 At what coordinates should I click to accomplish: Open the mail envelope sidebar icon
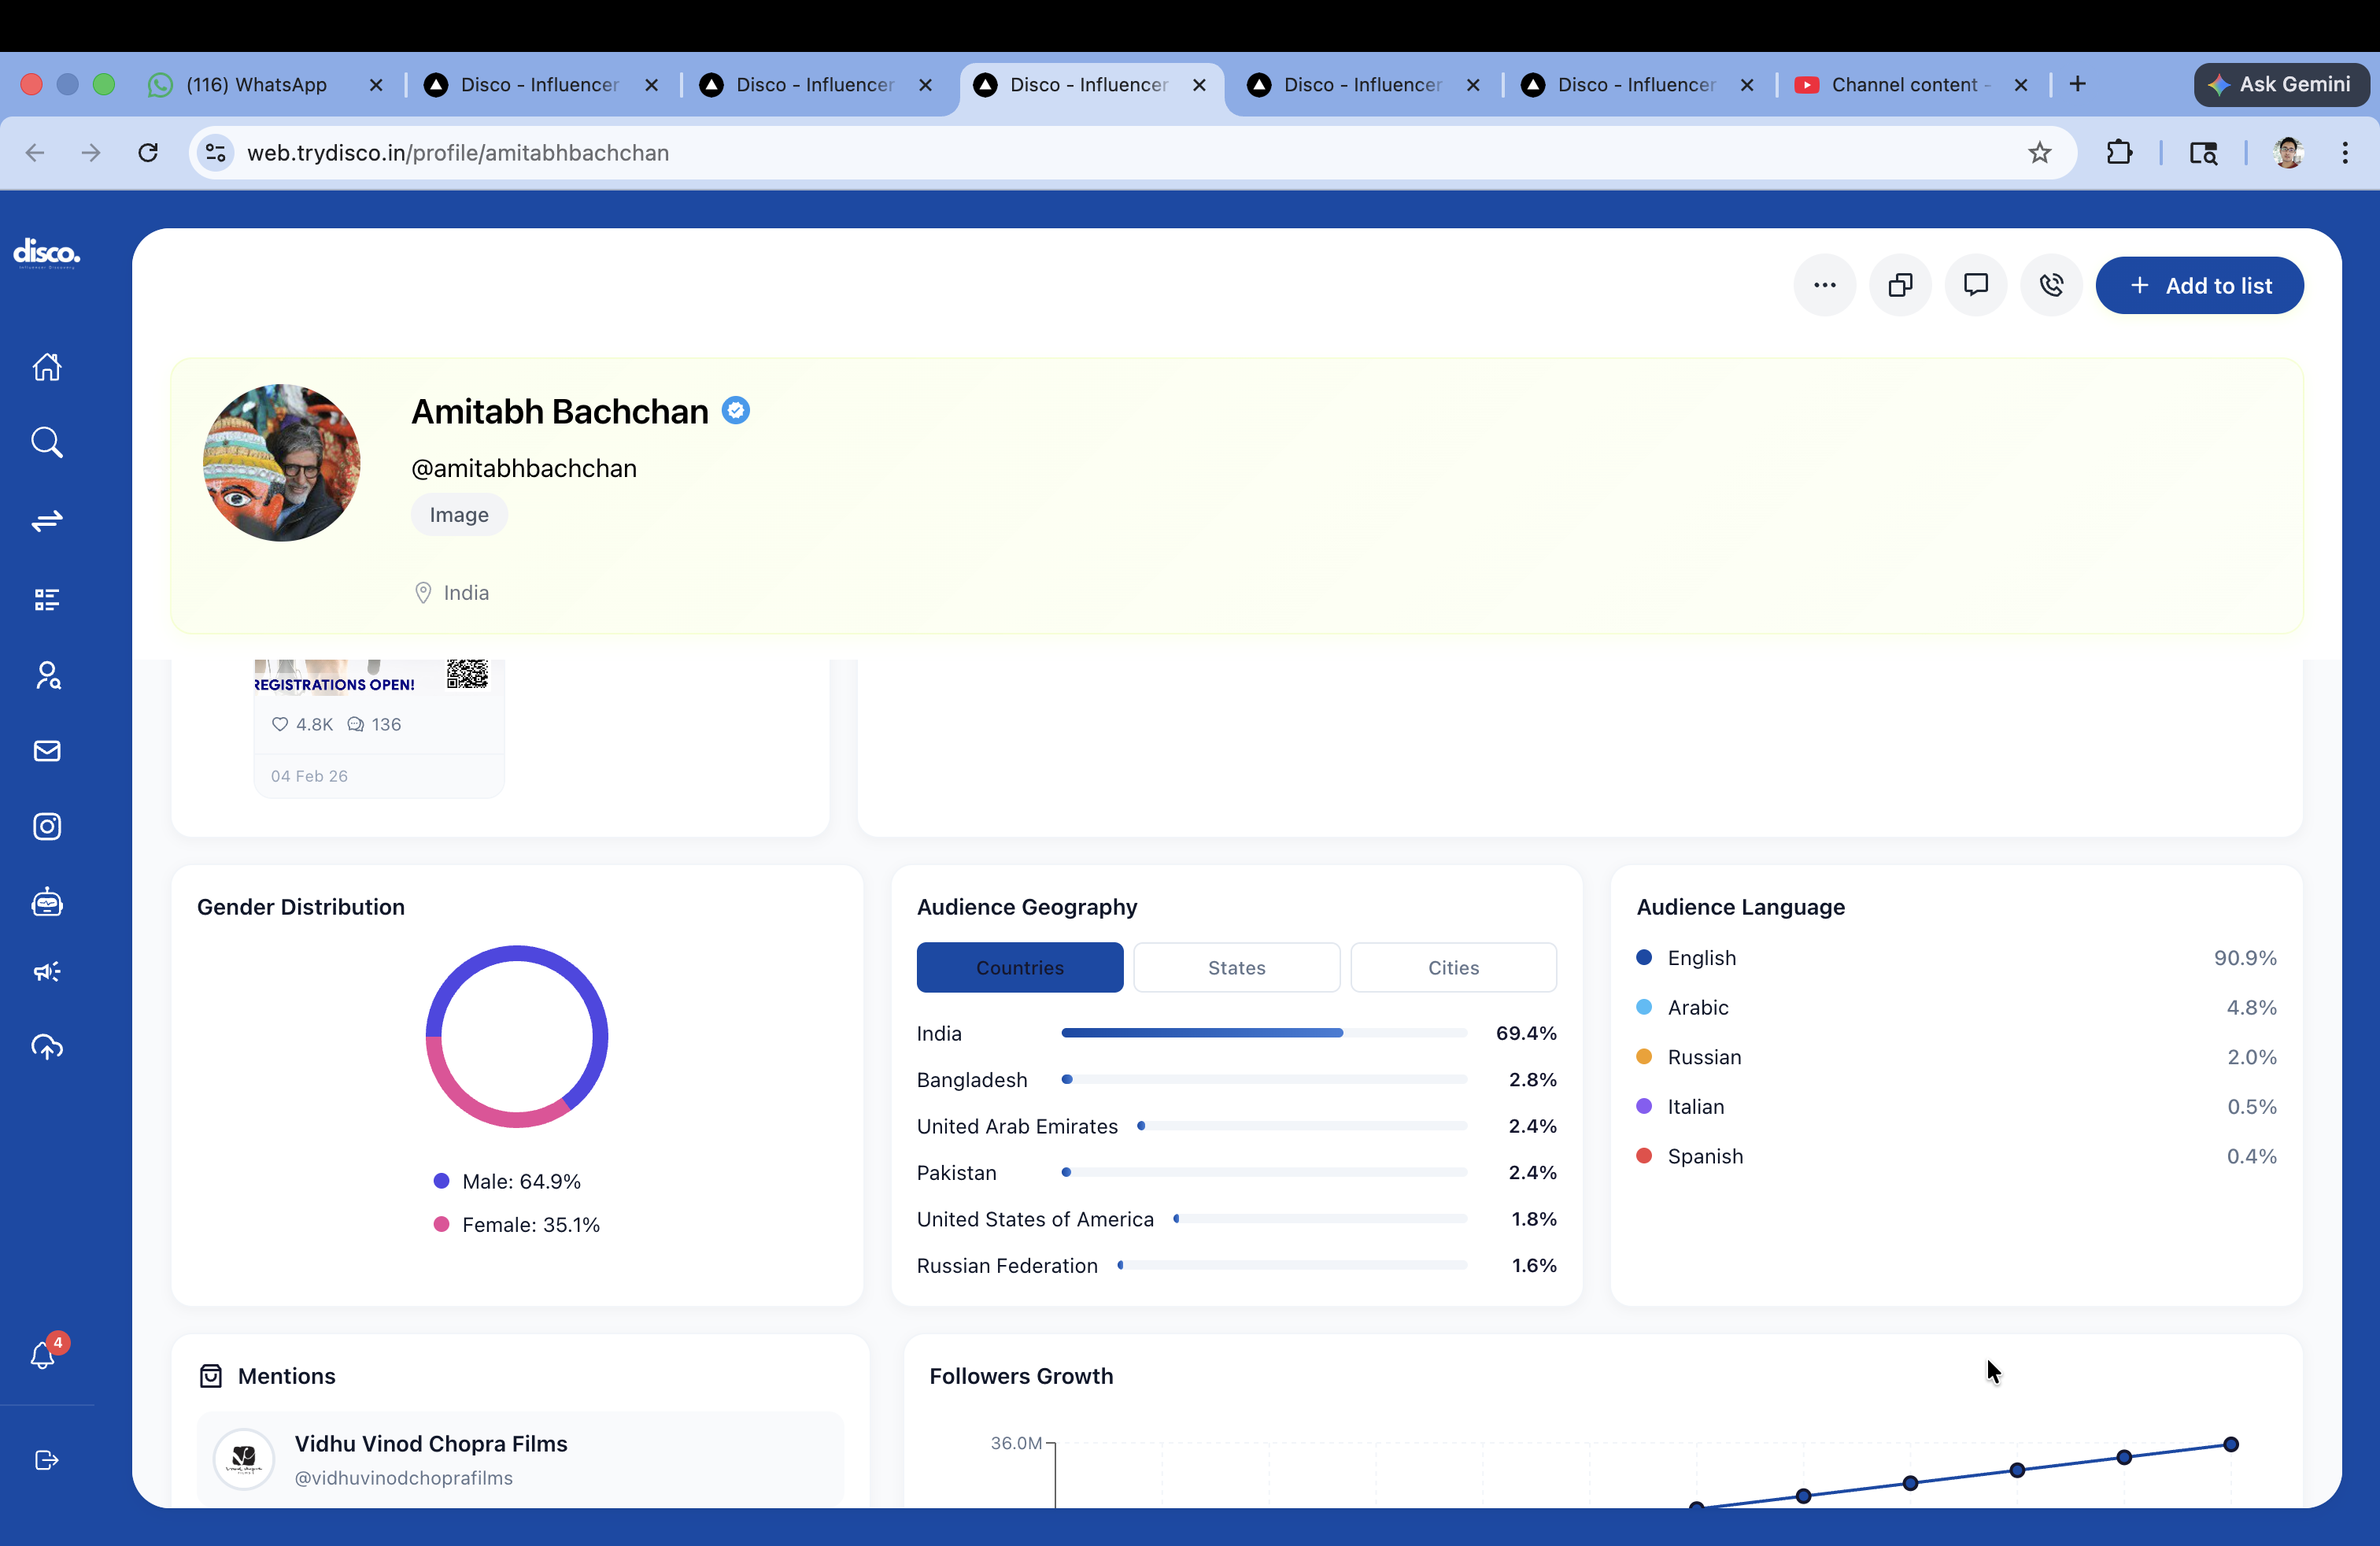click(x=47, y=751)
